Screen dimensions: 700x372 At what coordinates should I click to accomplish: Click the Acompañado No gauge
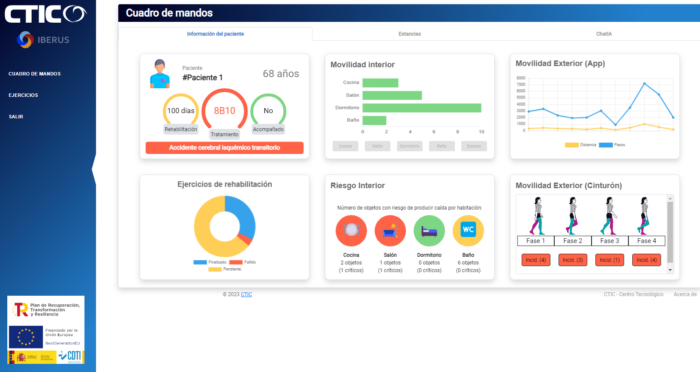tap(268, 111)
